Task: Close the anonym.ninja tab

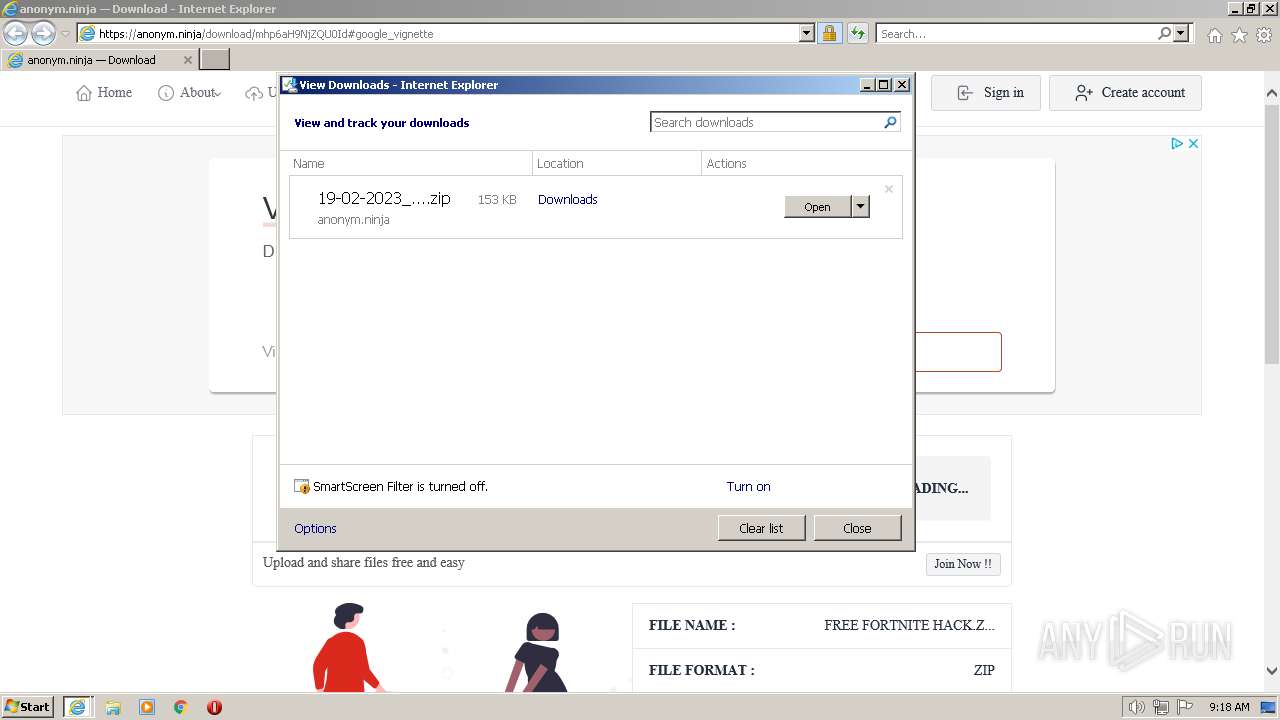Action: tap(188, 60)
